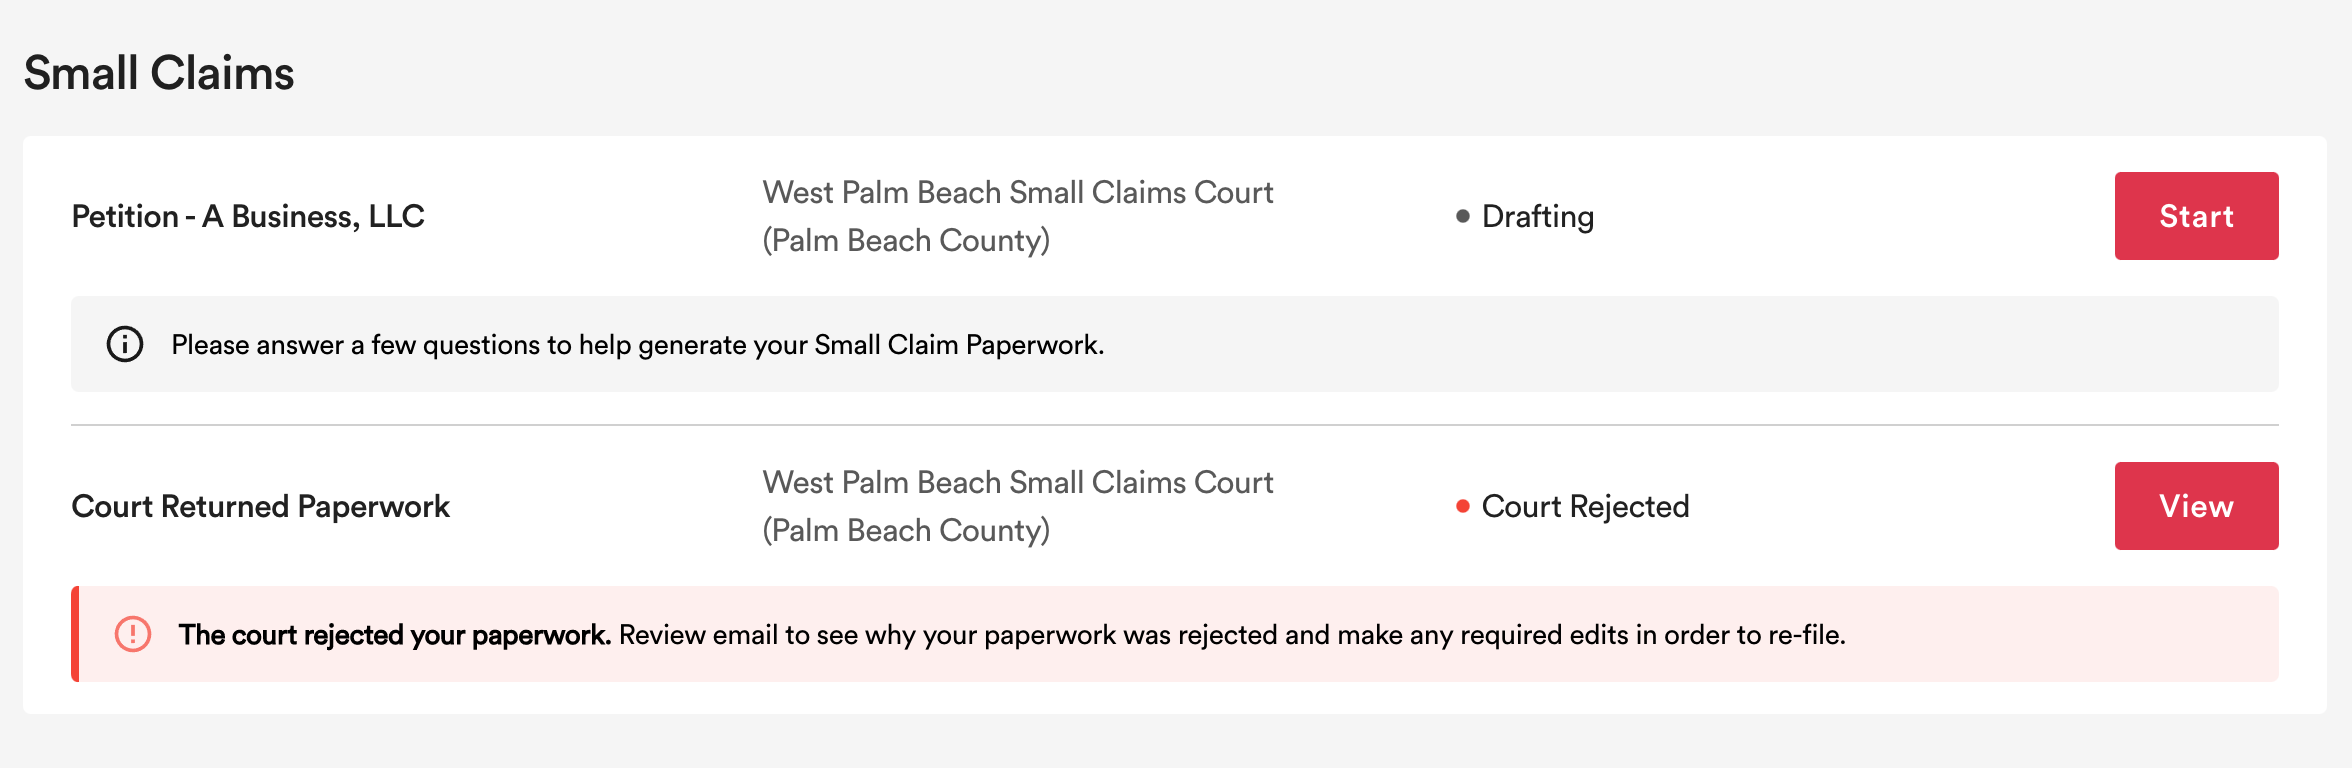Click the gray dot beside Drafting

point(1462,216)
